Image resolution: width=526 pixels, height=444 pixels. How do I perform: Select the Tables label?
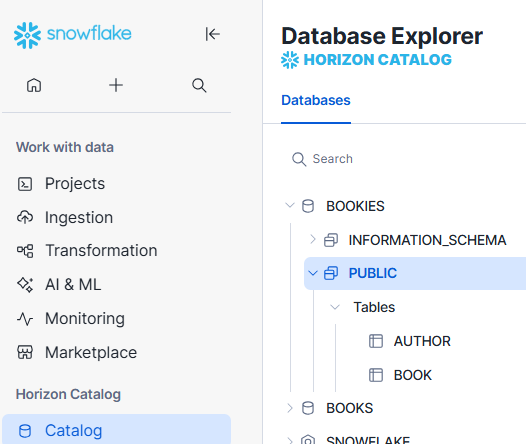pos(374,307)
